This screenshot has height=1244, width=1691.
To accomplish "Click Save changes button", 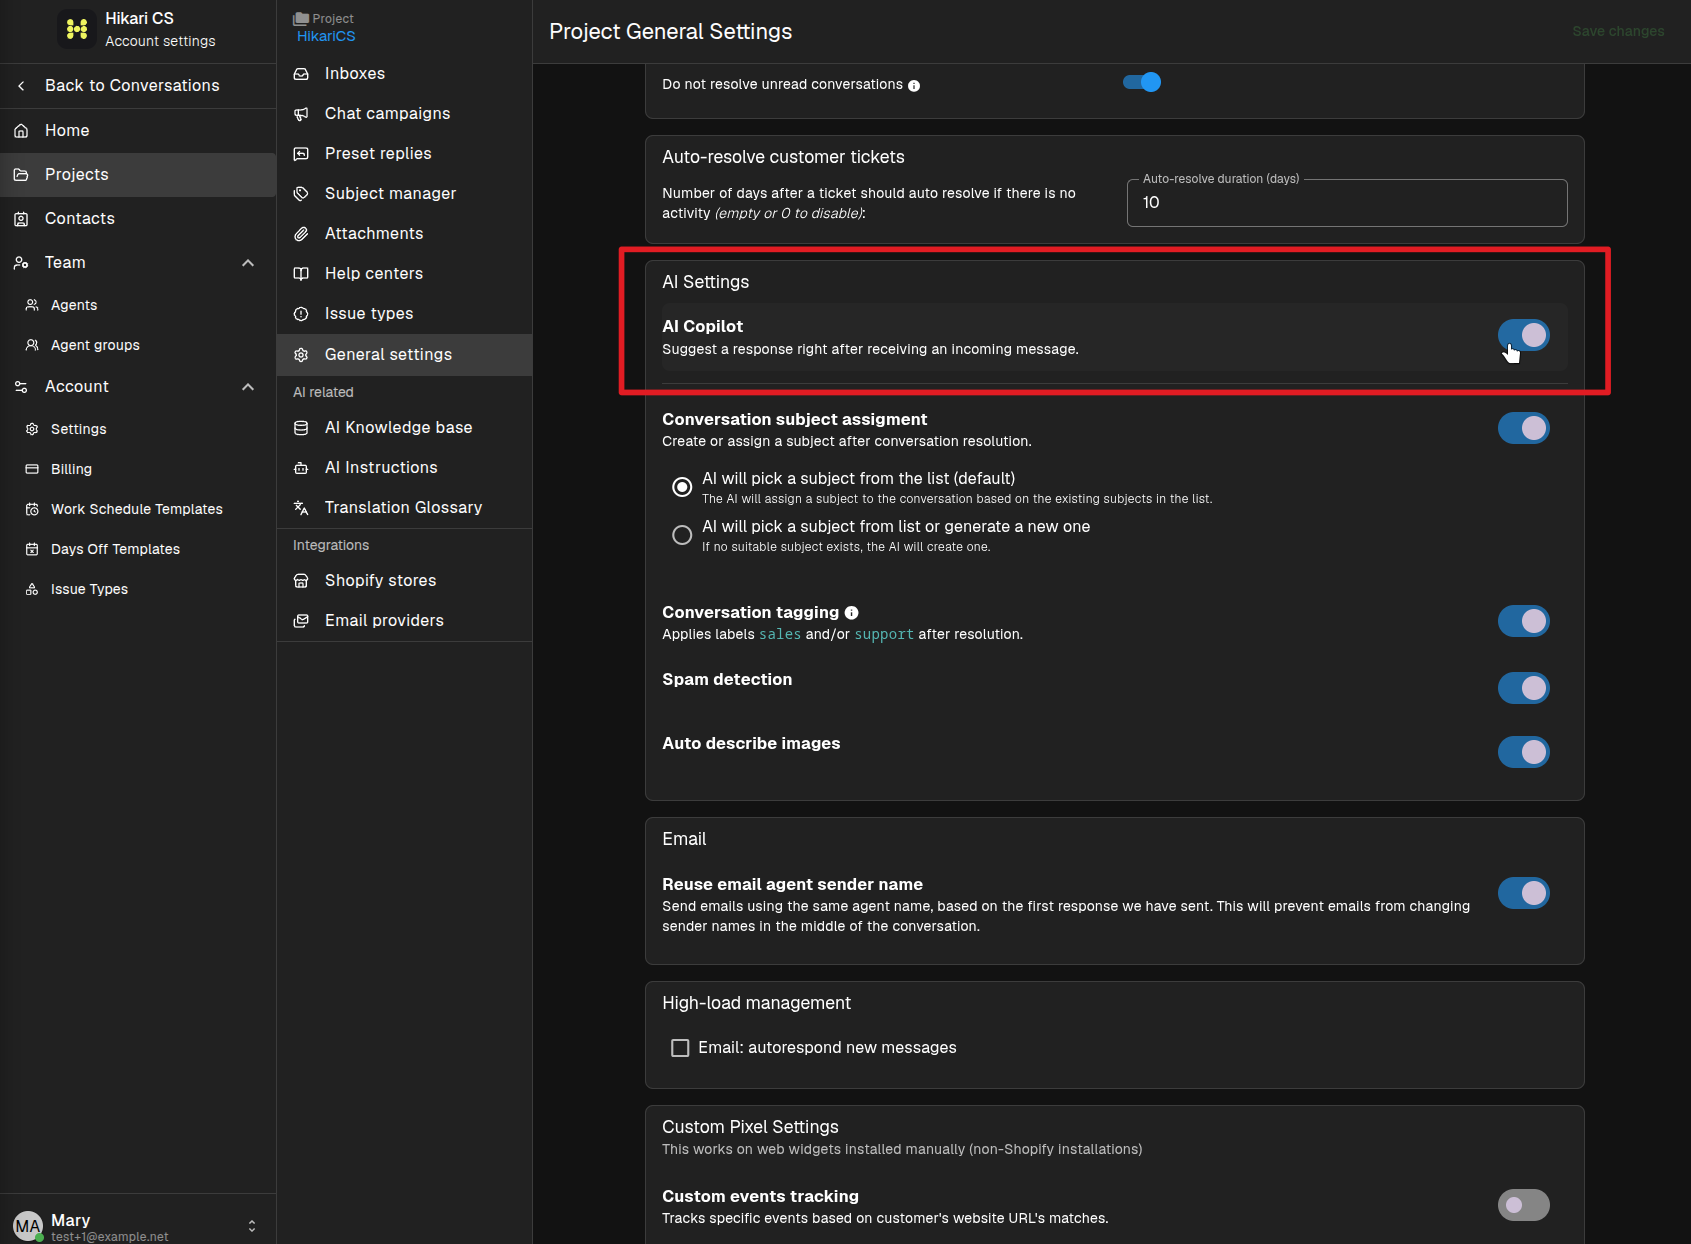I will [x=1618, y=31].
